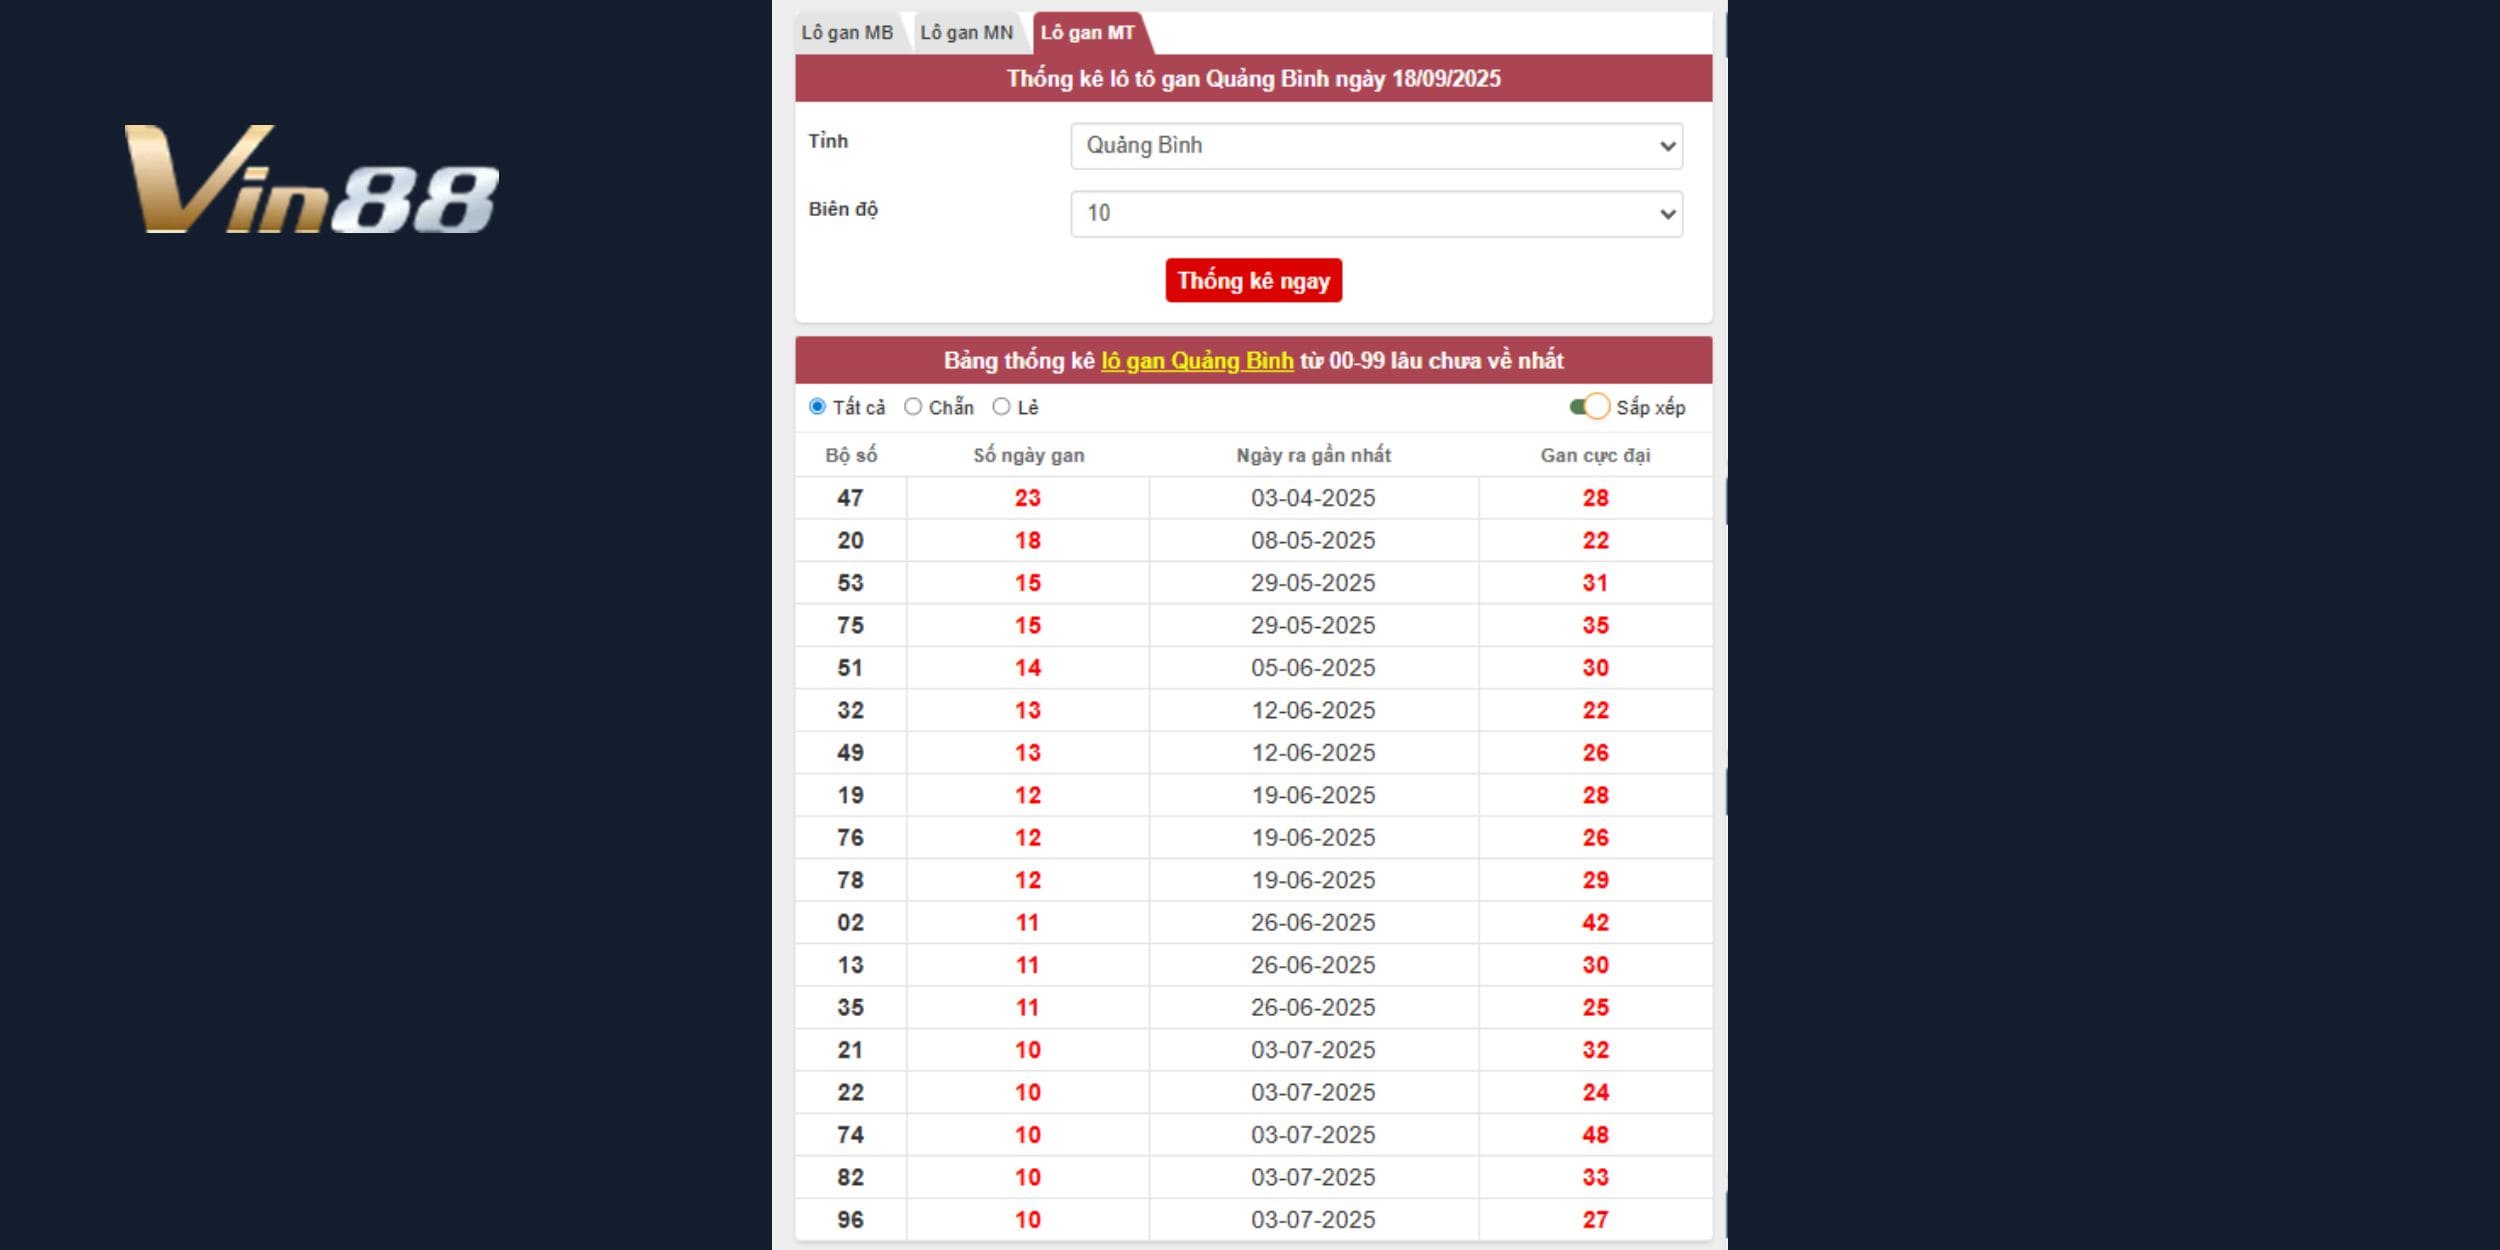Viewport: 2500px width, 1250px height.
Task: Click the Số ngày gan column header
Action: pyautogui.click(x=1028, y=456)
